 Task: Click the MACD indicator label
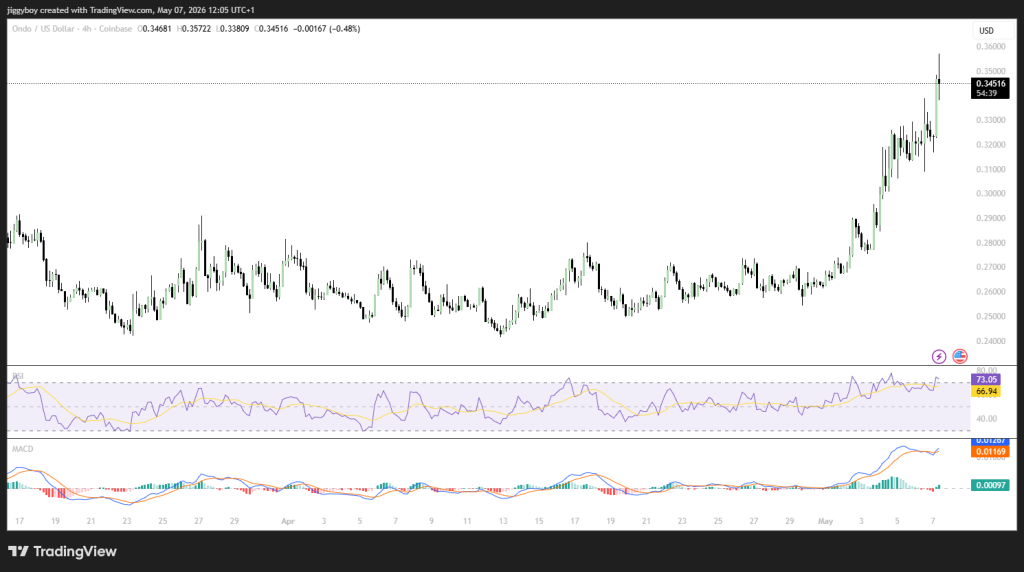tap(22, 449)
